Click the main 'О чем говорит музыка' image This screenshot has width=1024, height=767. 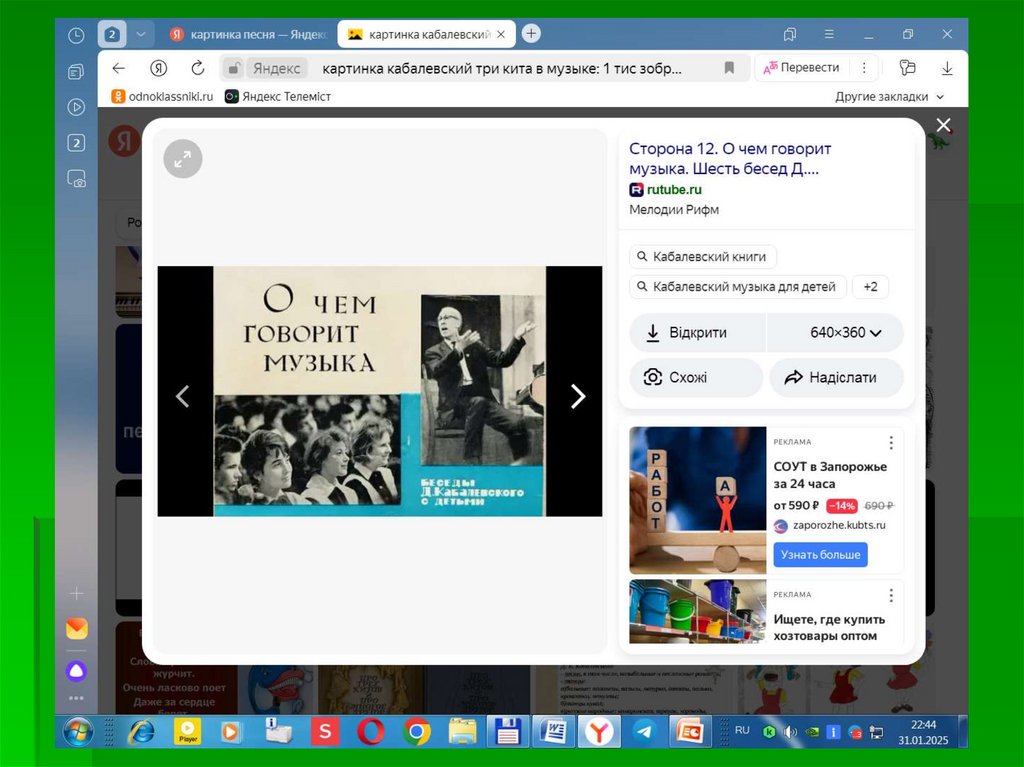click(x=379, y=391)
